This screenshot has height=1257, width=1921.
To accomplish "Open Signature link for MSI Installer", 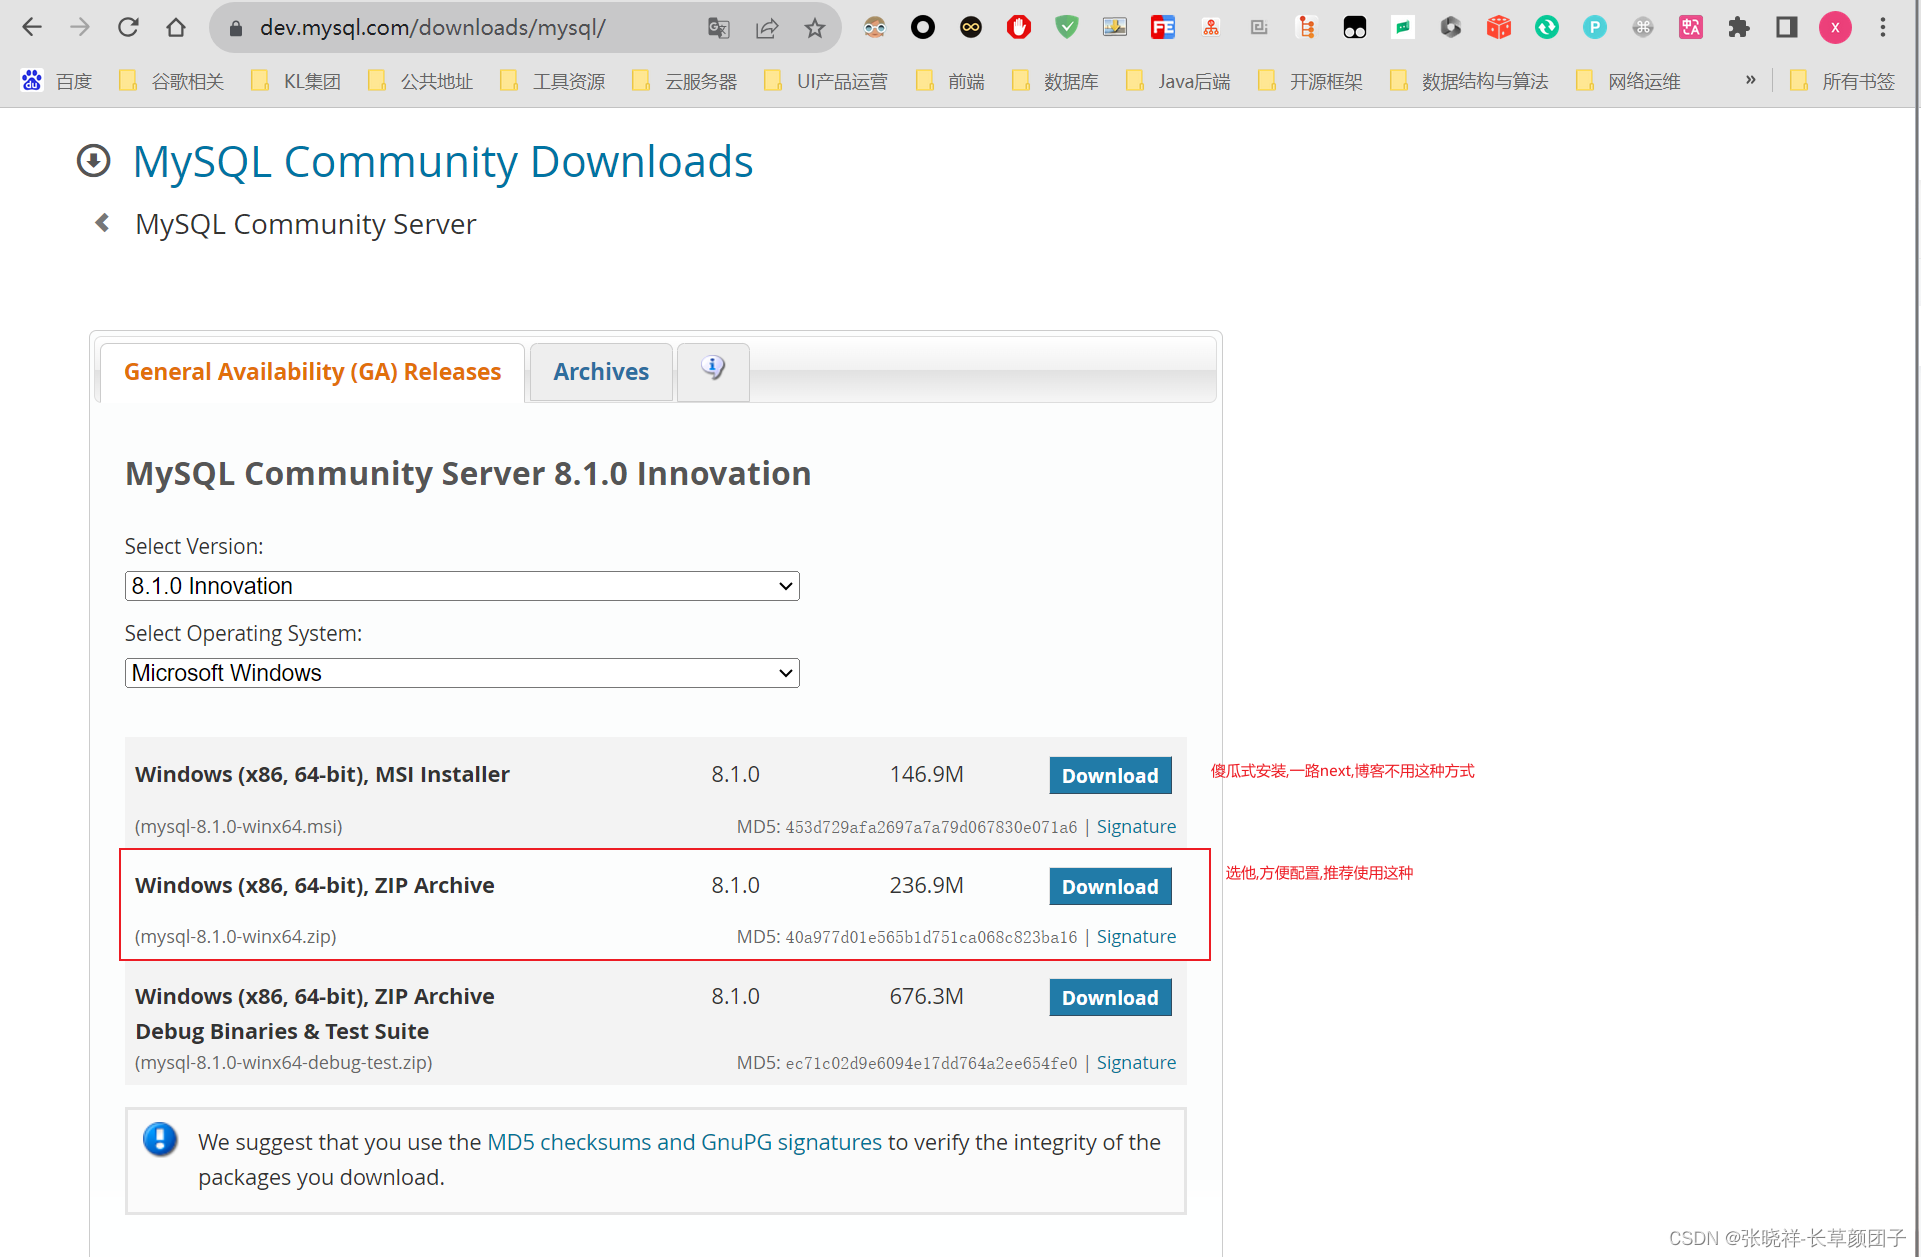I will coord(1136,827).
